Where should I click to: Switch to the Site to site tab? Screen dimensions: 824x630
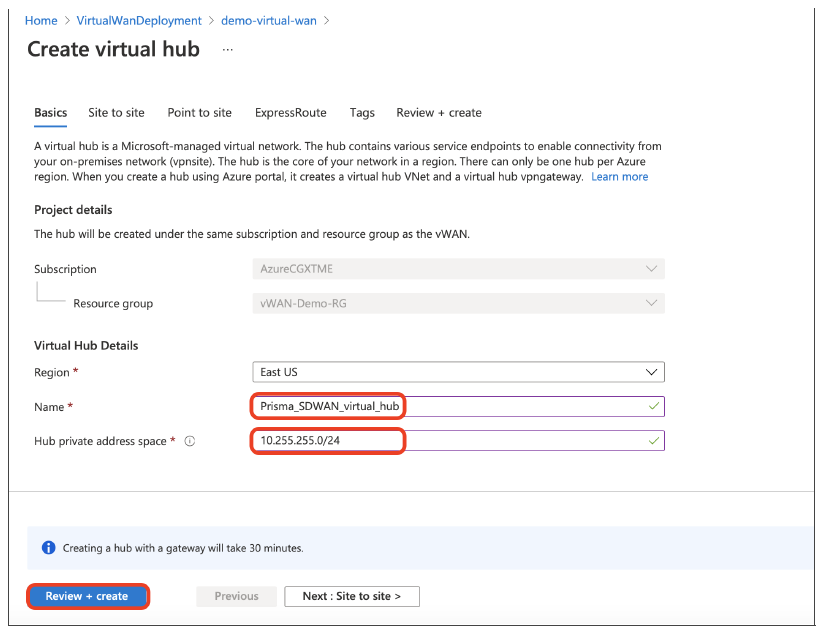(116, 113)
